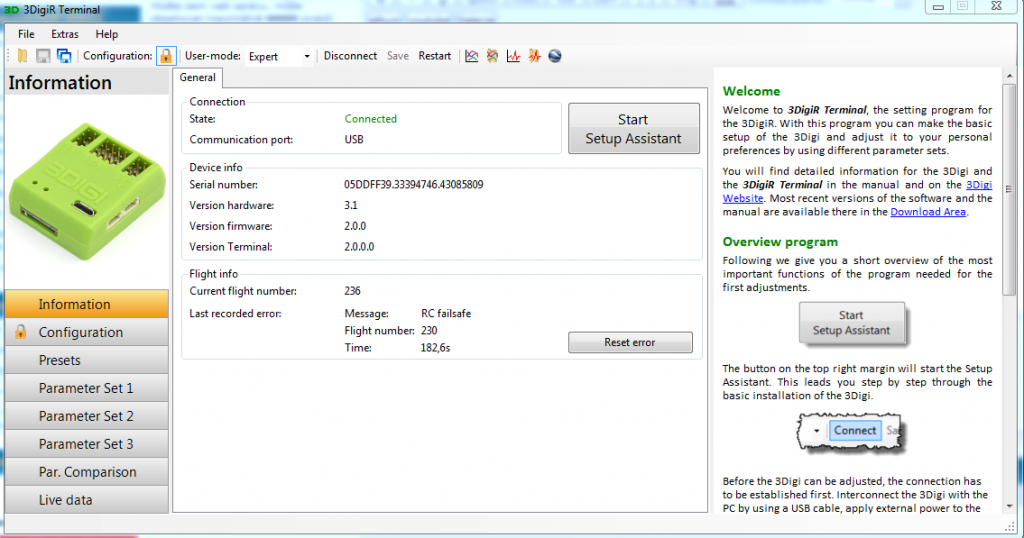Open the Help menu
The image size is (1024, 538).
(x=107, y=34)
